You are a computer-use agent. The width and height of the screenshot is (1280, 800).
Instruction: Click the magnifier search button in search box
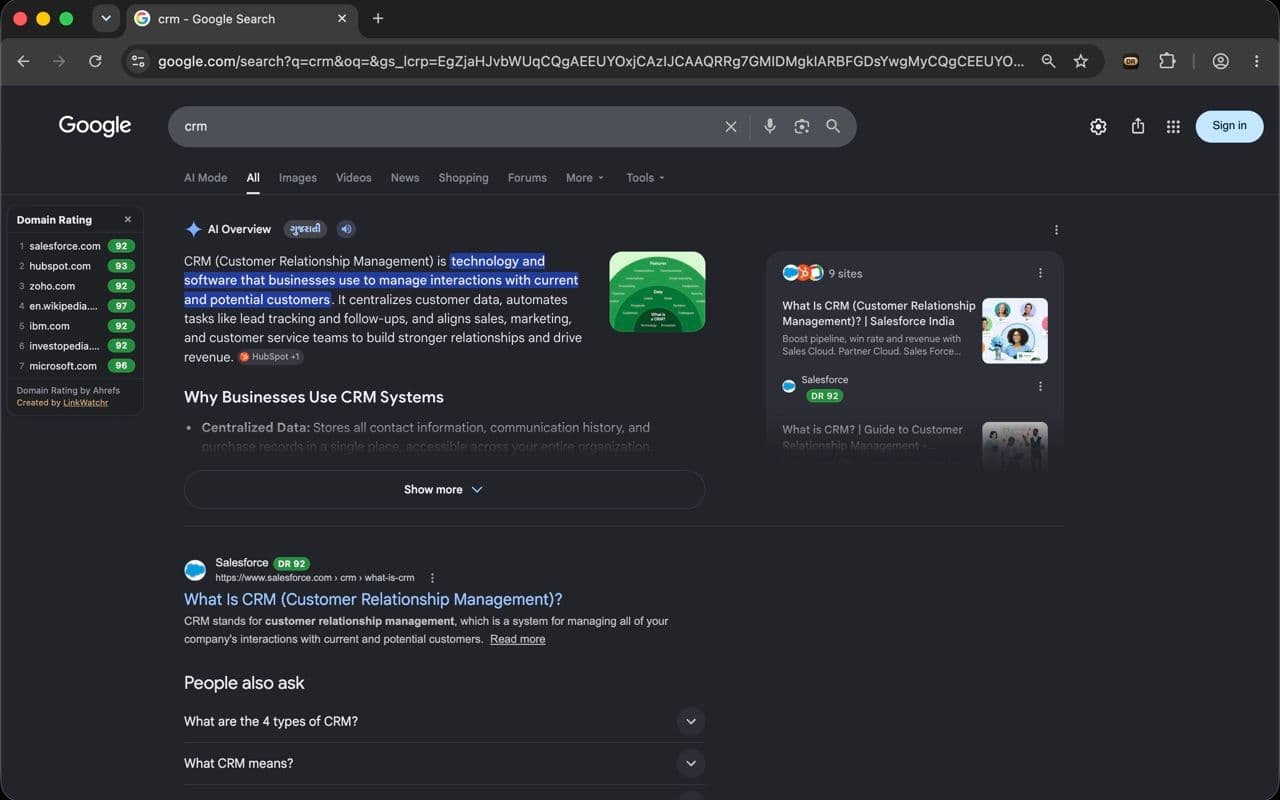833,126
